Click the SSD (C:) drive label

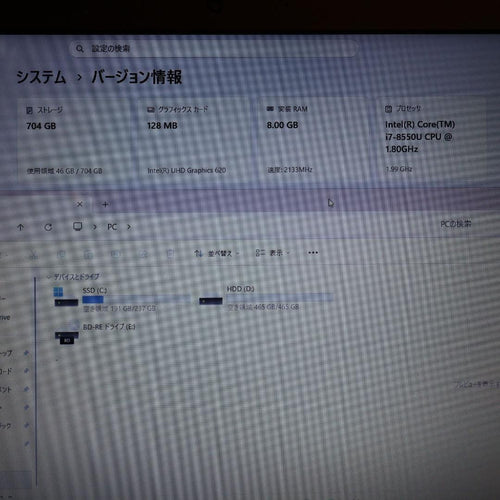(x=95, y=290)
